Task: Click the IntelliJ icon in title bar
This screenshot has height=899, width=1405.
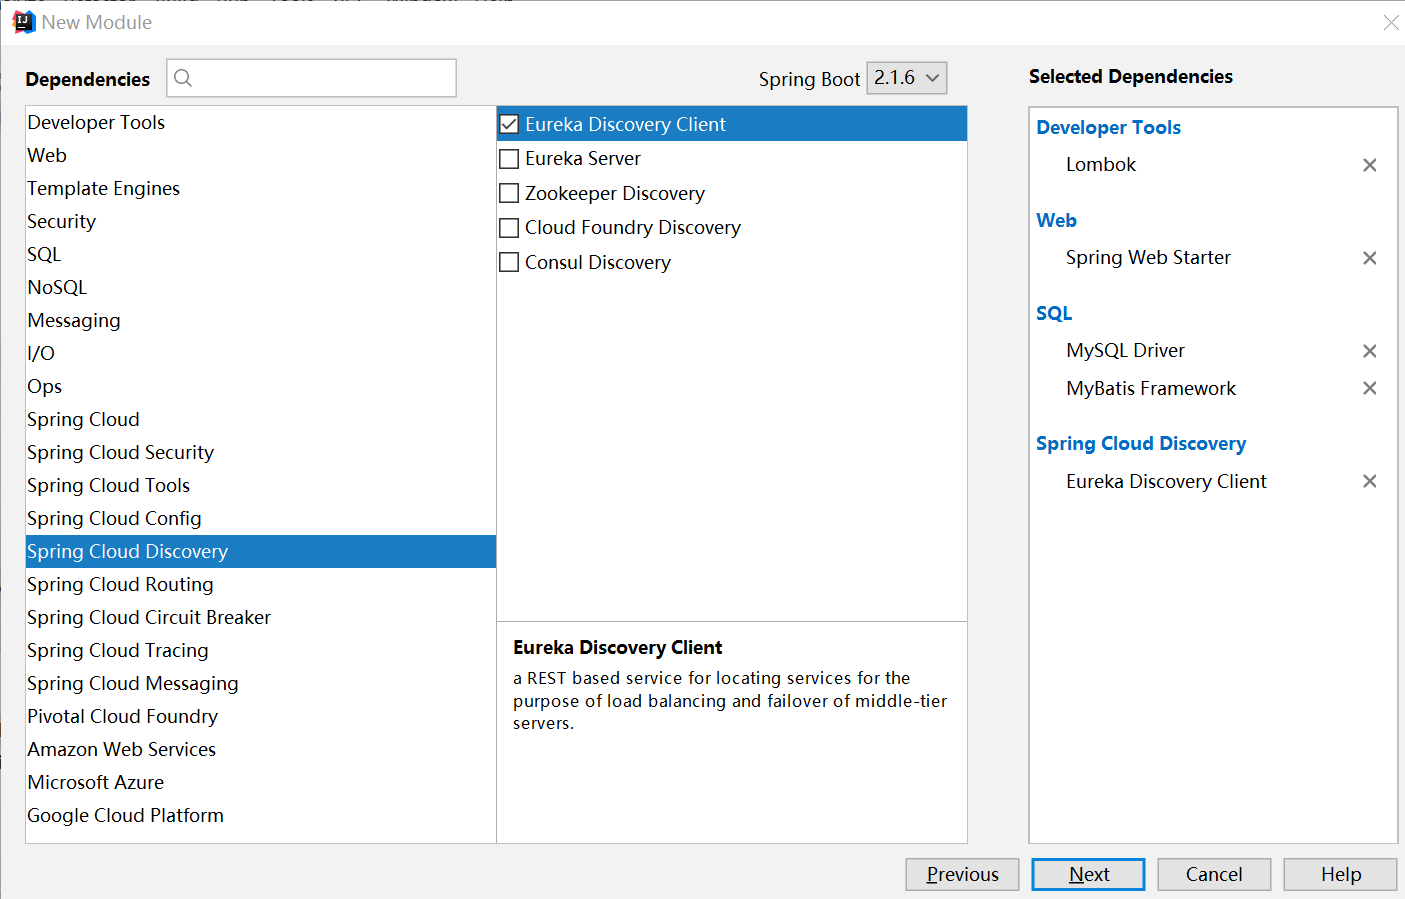Action: tap(24, 22)
